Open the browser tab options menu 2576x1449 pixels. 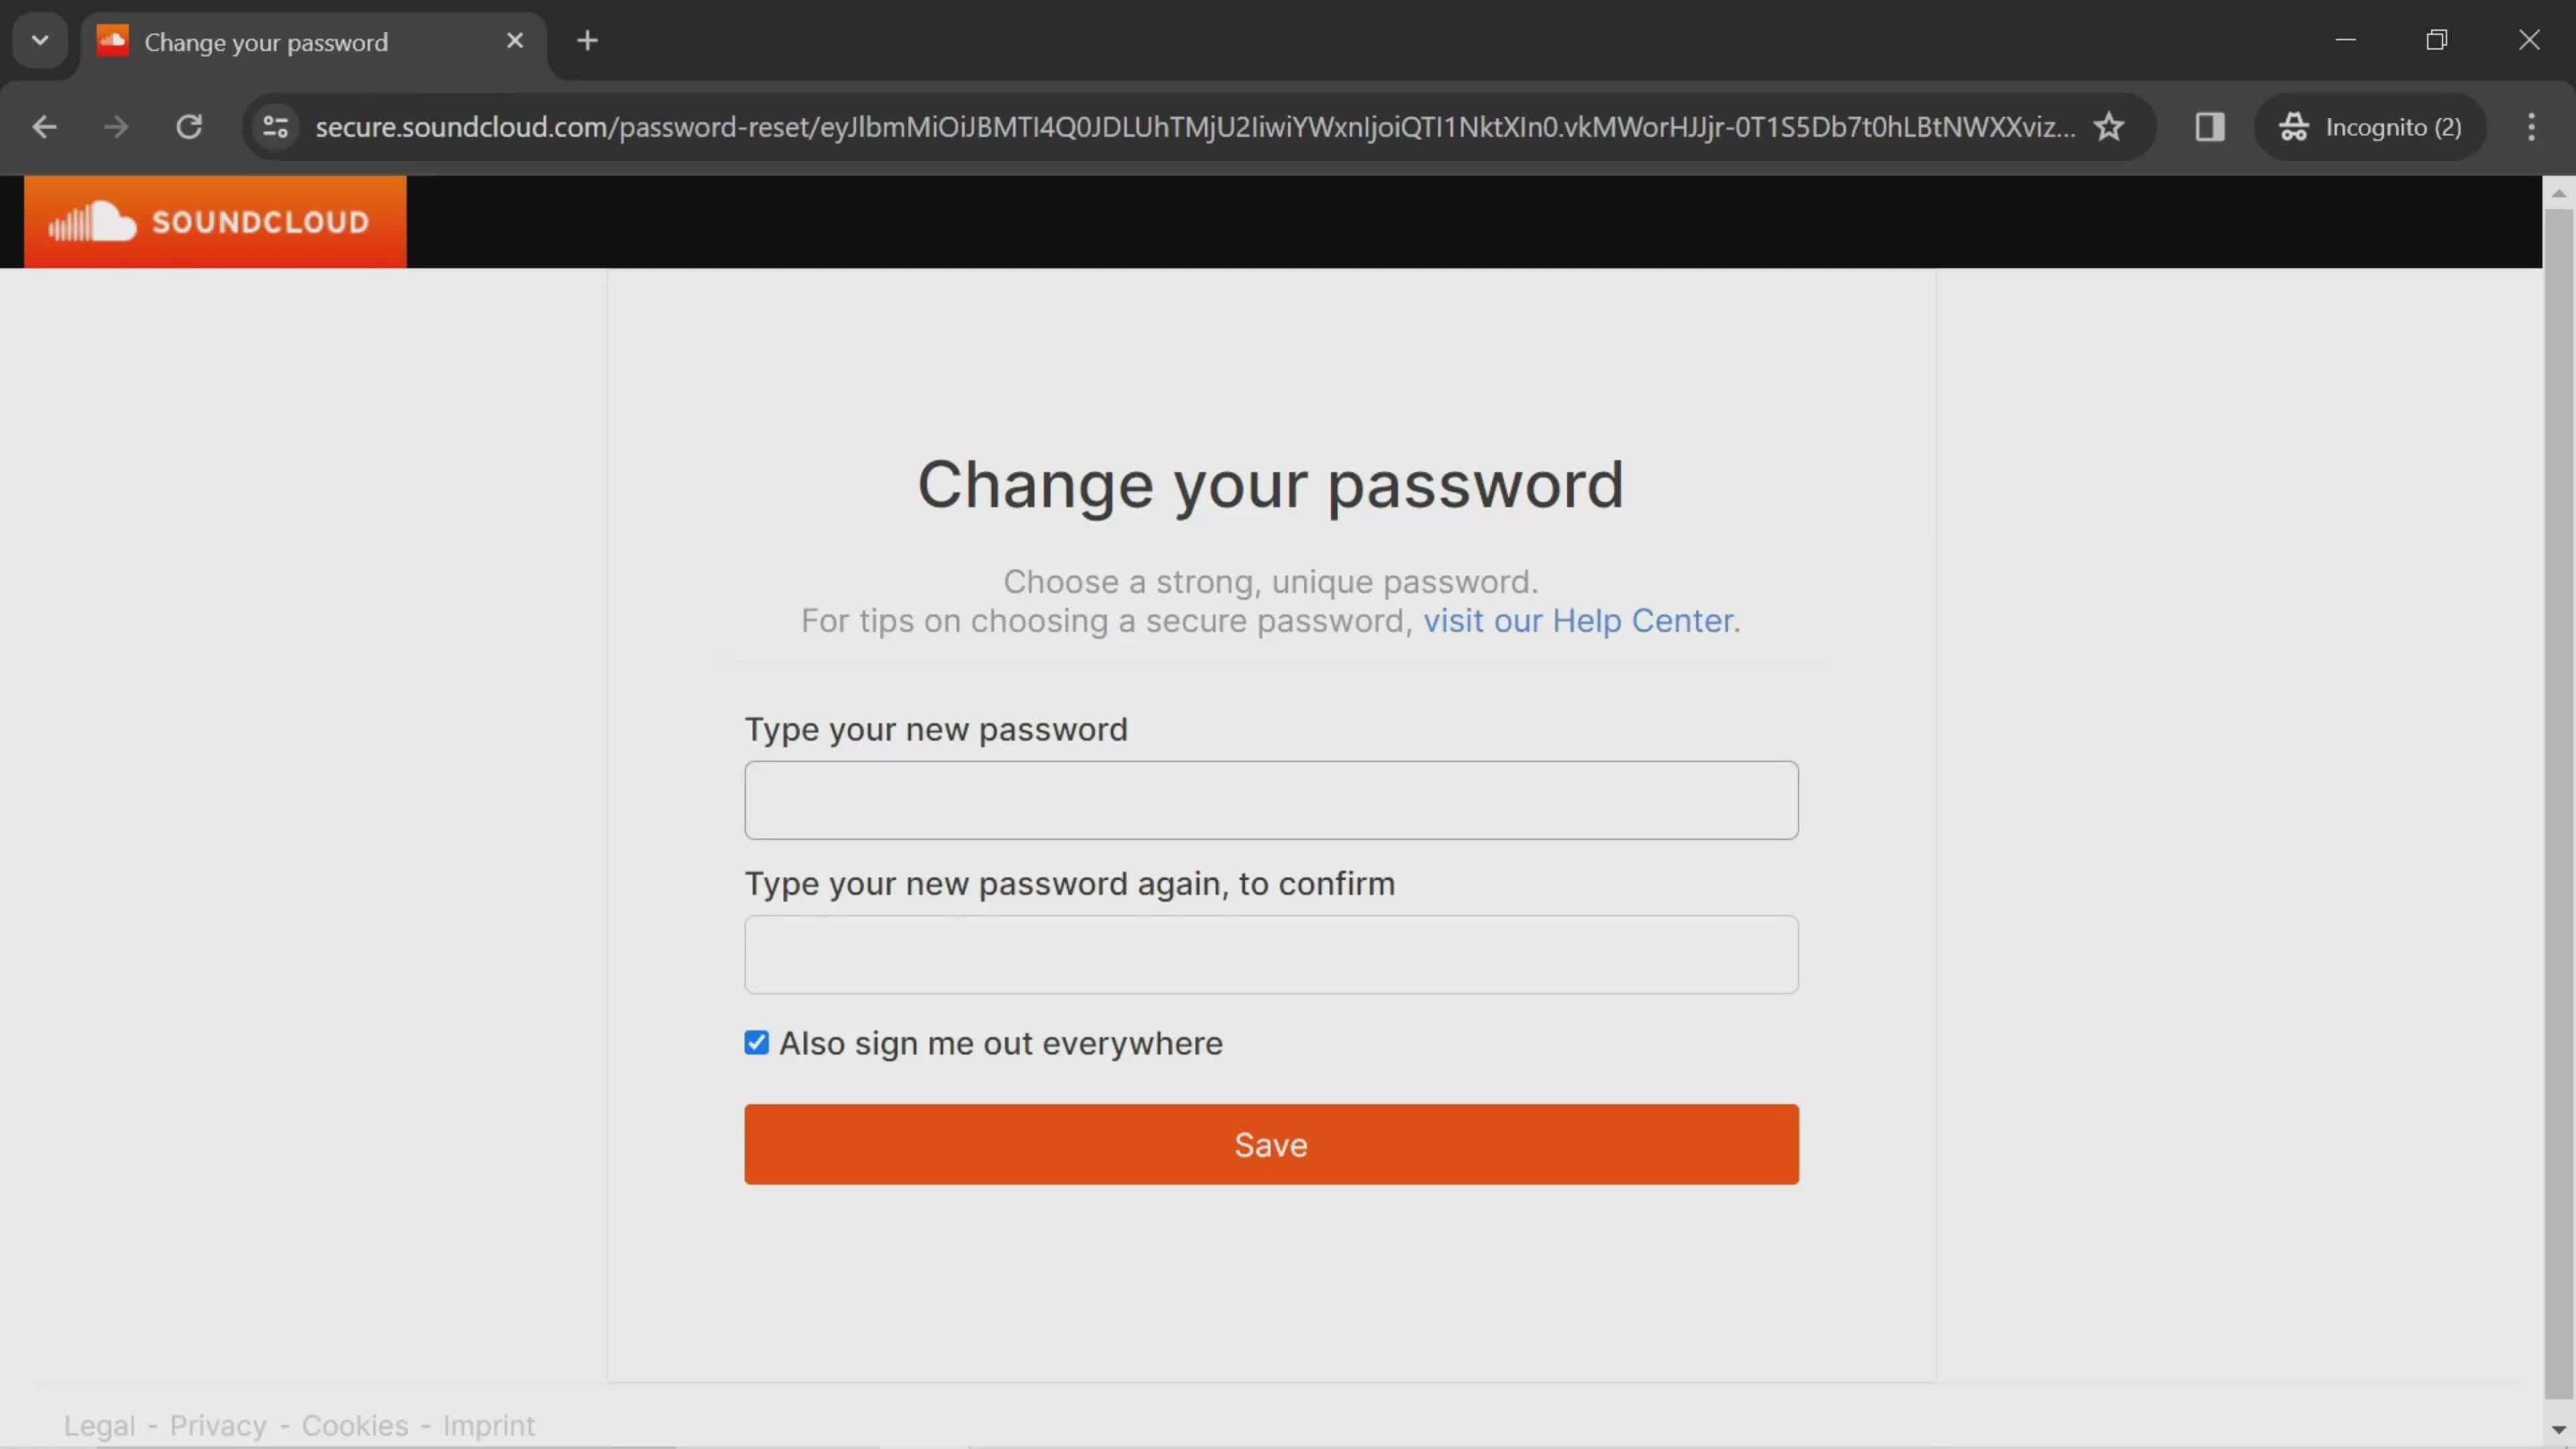point(39,39)
